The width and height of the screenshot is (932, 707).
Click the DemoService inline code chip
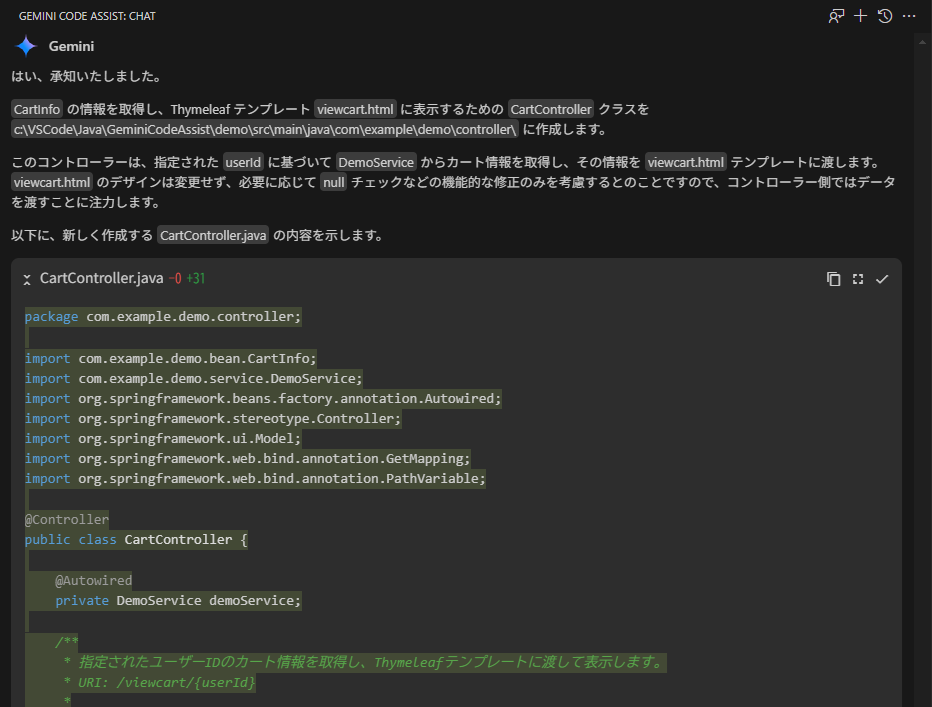(376, 162)
